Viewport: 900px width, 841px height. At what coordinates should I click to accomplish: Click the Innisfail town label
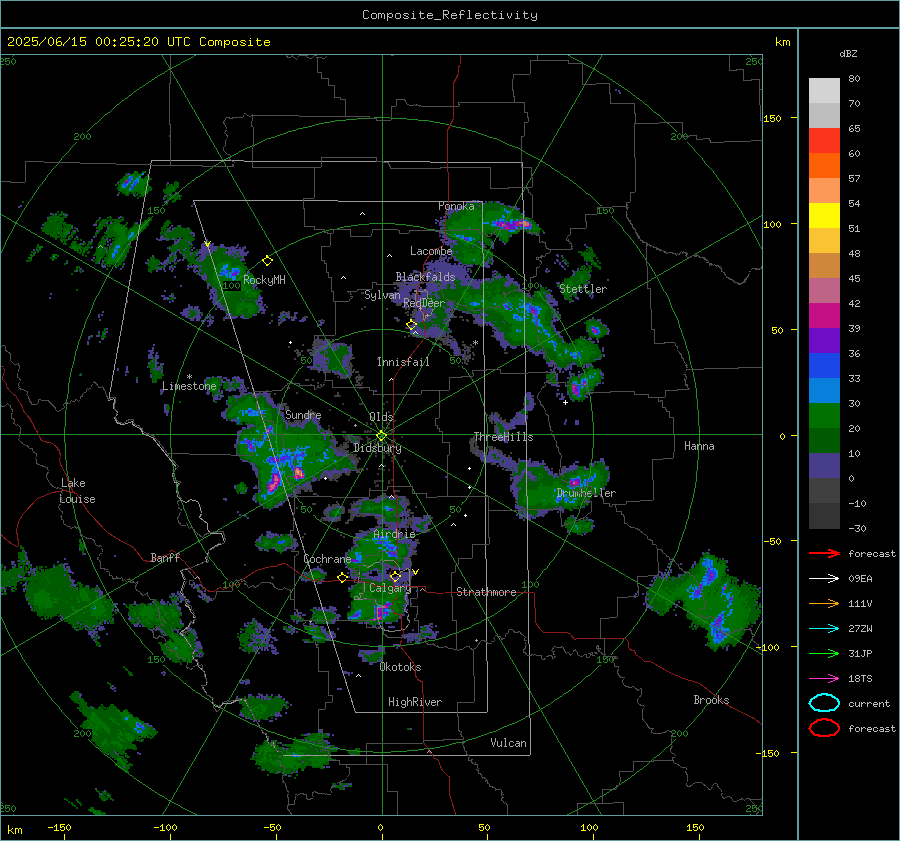(x=403, y=362)
